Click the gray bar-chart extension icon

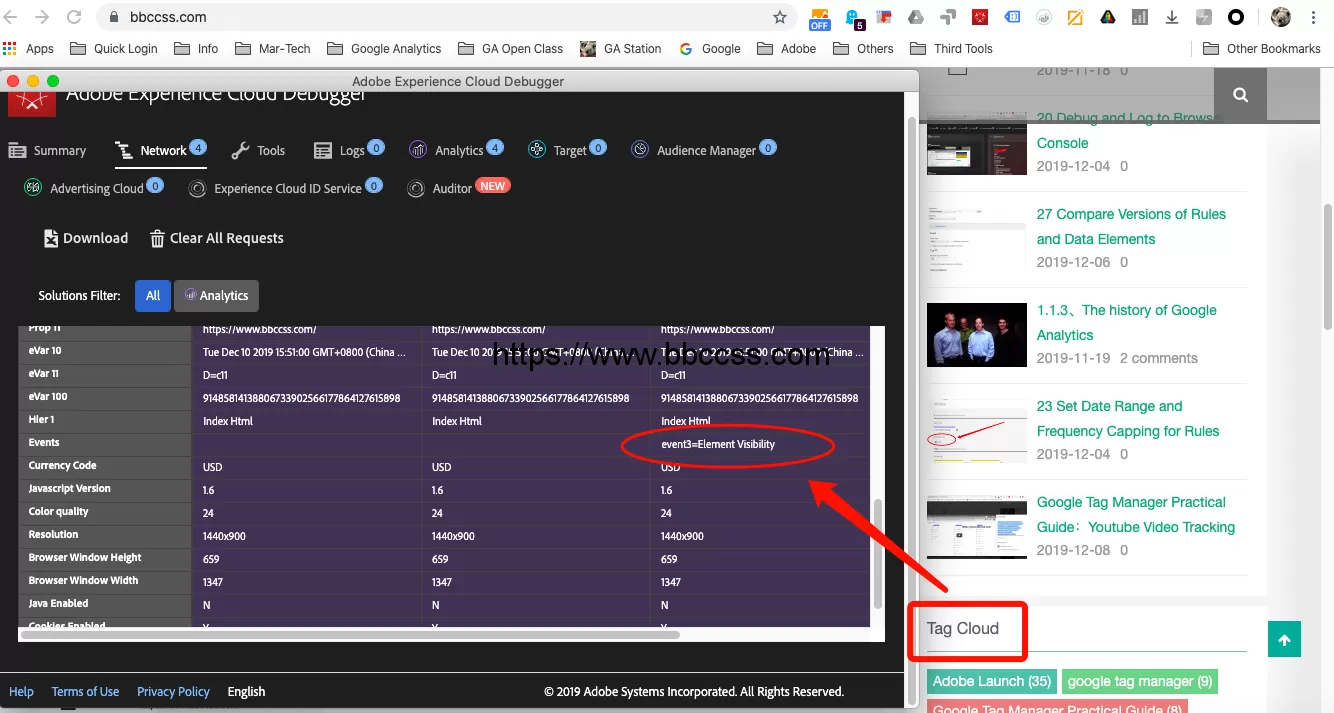point(1140,17)
